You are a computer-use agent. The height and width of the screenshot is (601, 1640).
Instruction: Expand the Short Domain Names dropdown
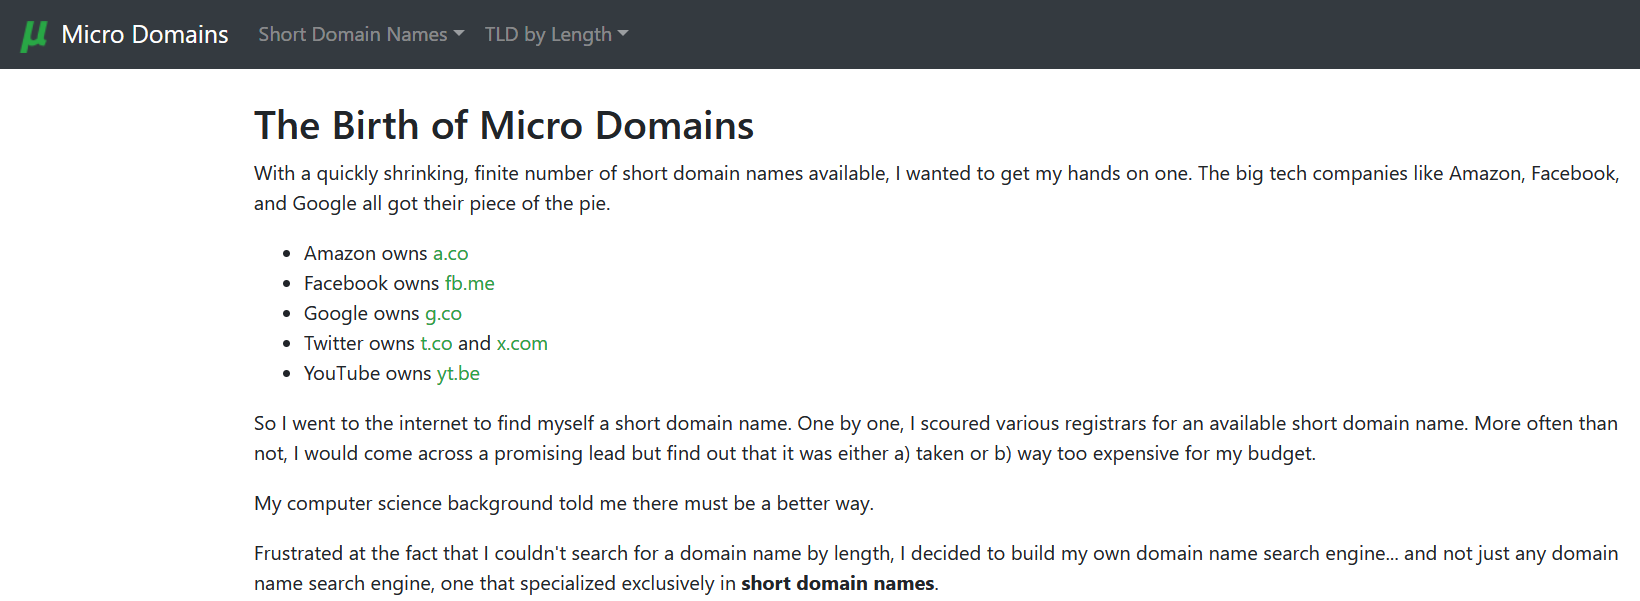click(x=361, y=35)
